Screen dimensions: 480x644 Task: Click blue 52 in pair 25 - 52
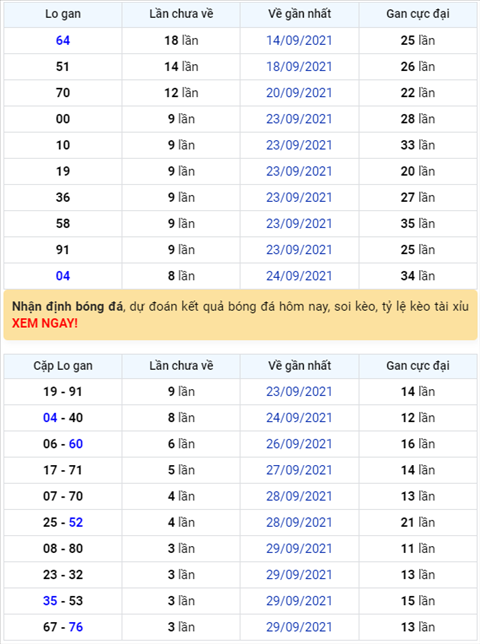76,522
